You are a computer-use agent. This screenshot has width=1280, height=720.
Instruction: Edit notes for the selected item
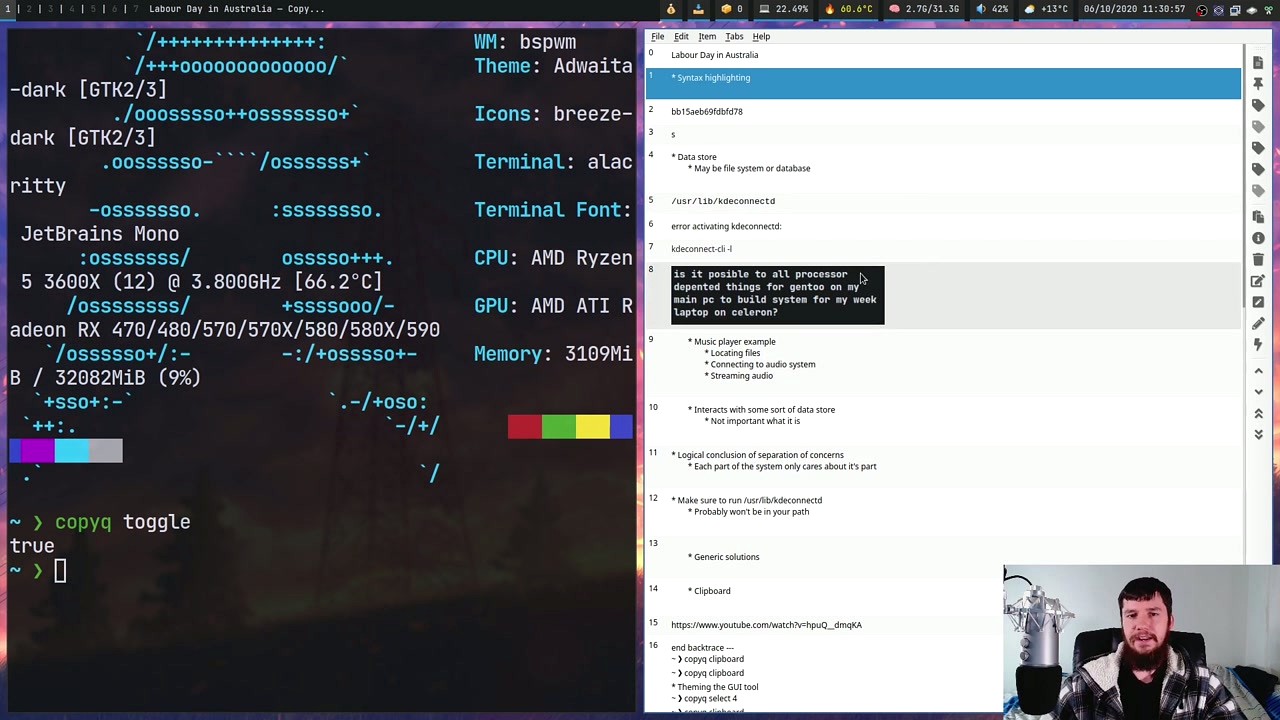tap(1258, 281)
